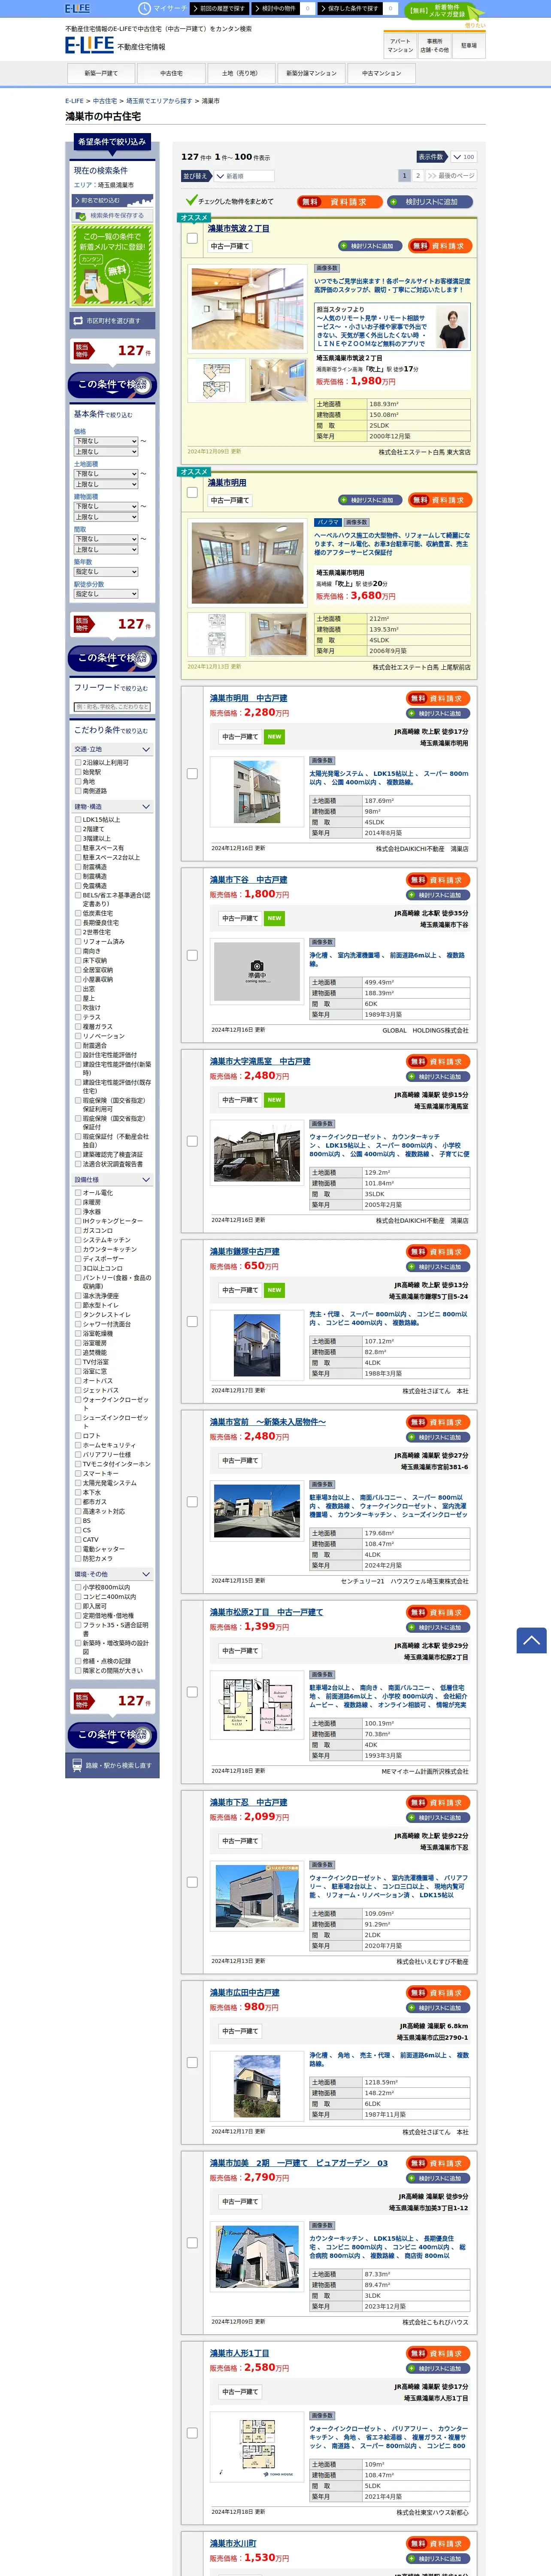
Task: Enable the LDK15帖以上 filter
Action: point(78,819)
